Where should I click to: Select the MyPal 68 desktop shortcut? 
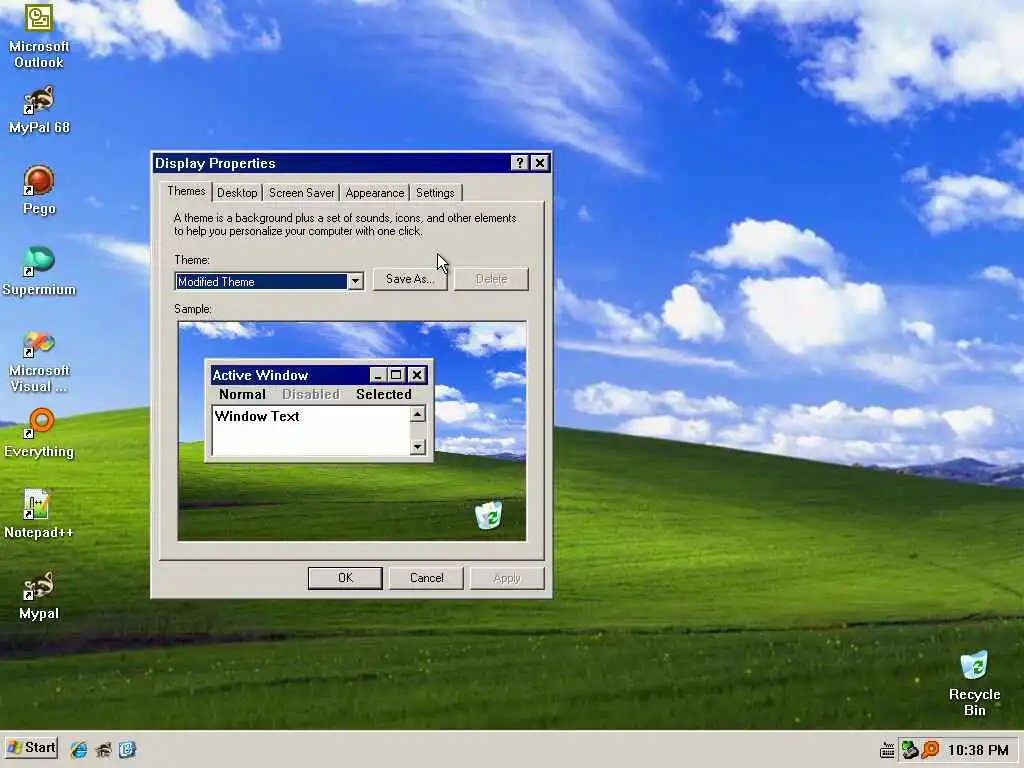39,110
